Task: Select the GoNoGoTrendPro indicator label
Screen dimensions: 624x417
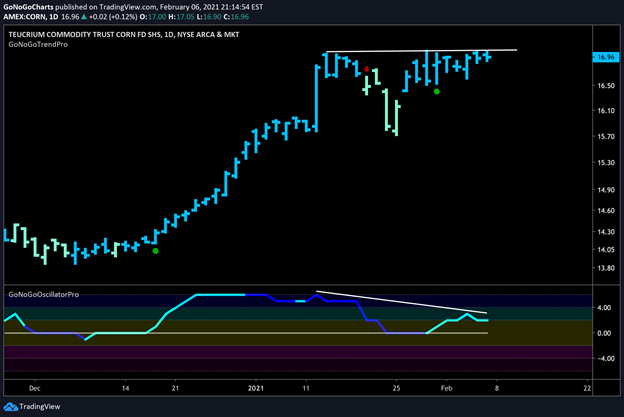Action: tap(38, 45)
